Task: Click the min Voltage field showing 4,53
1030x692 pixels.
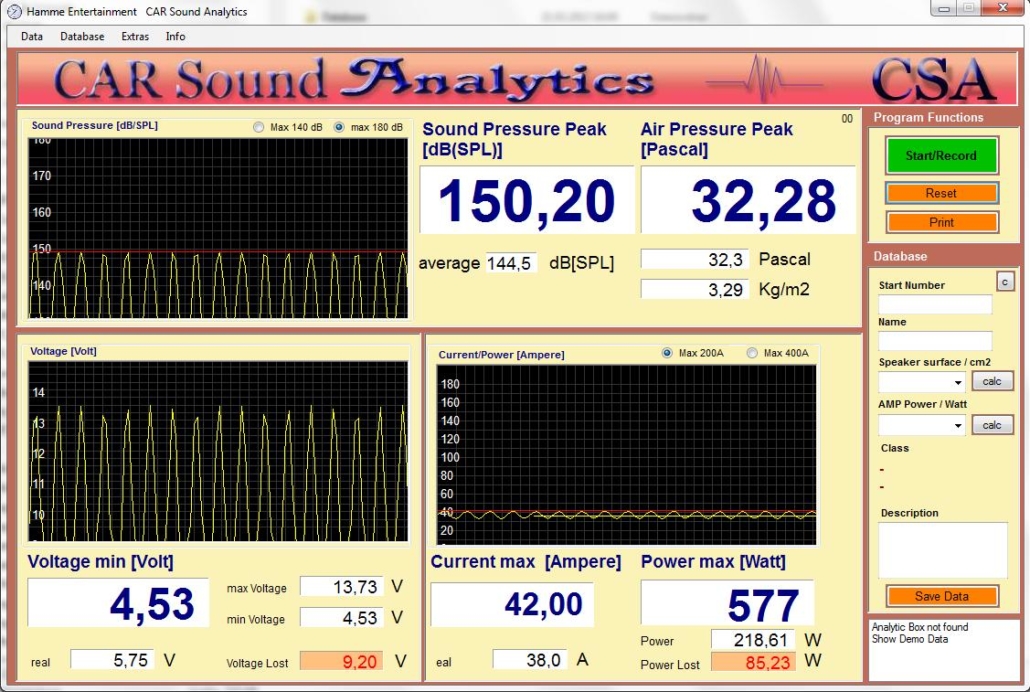Action: coord(341,617)
